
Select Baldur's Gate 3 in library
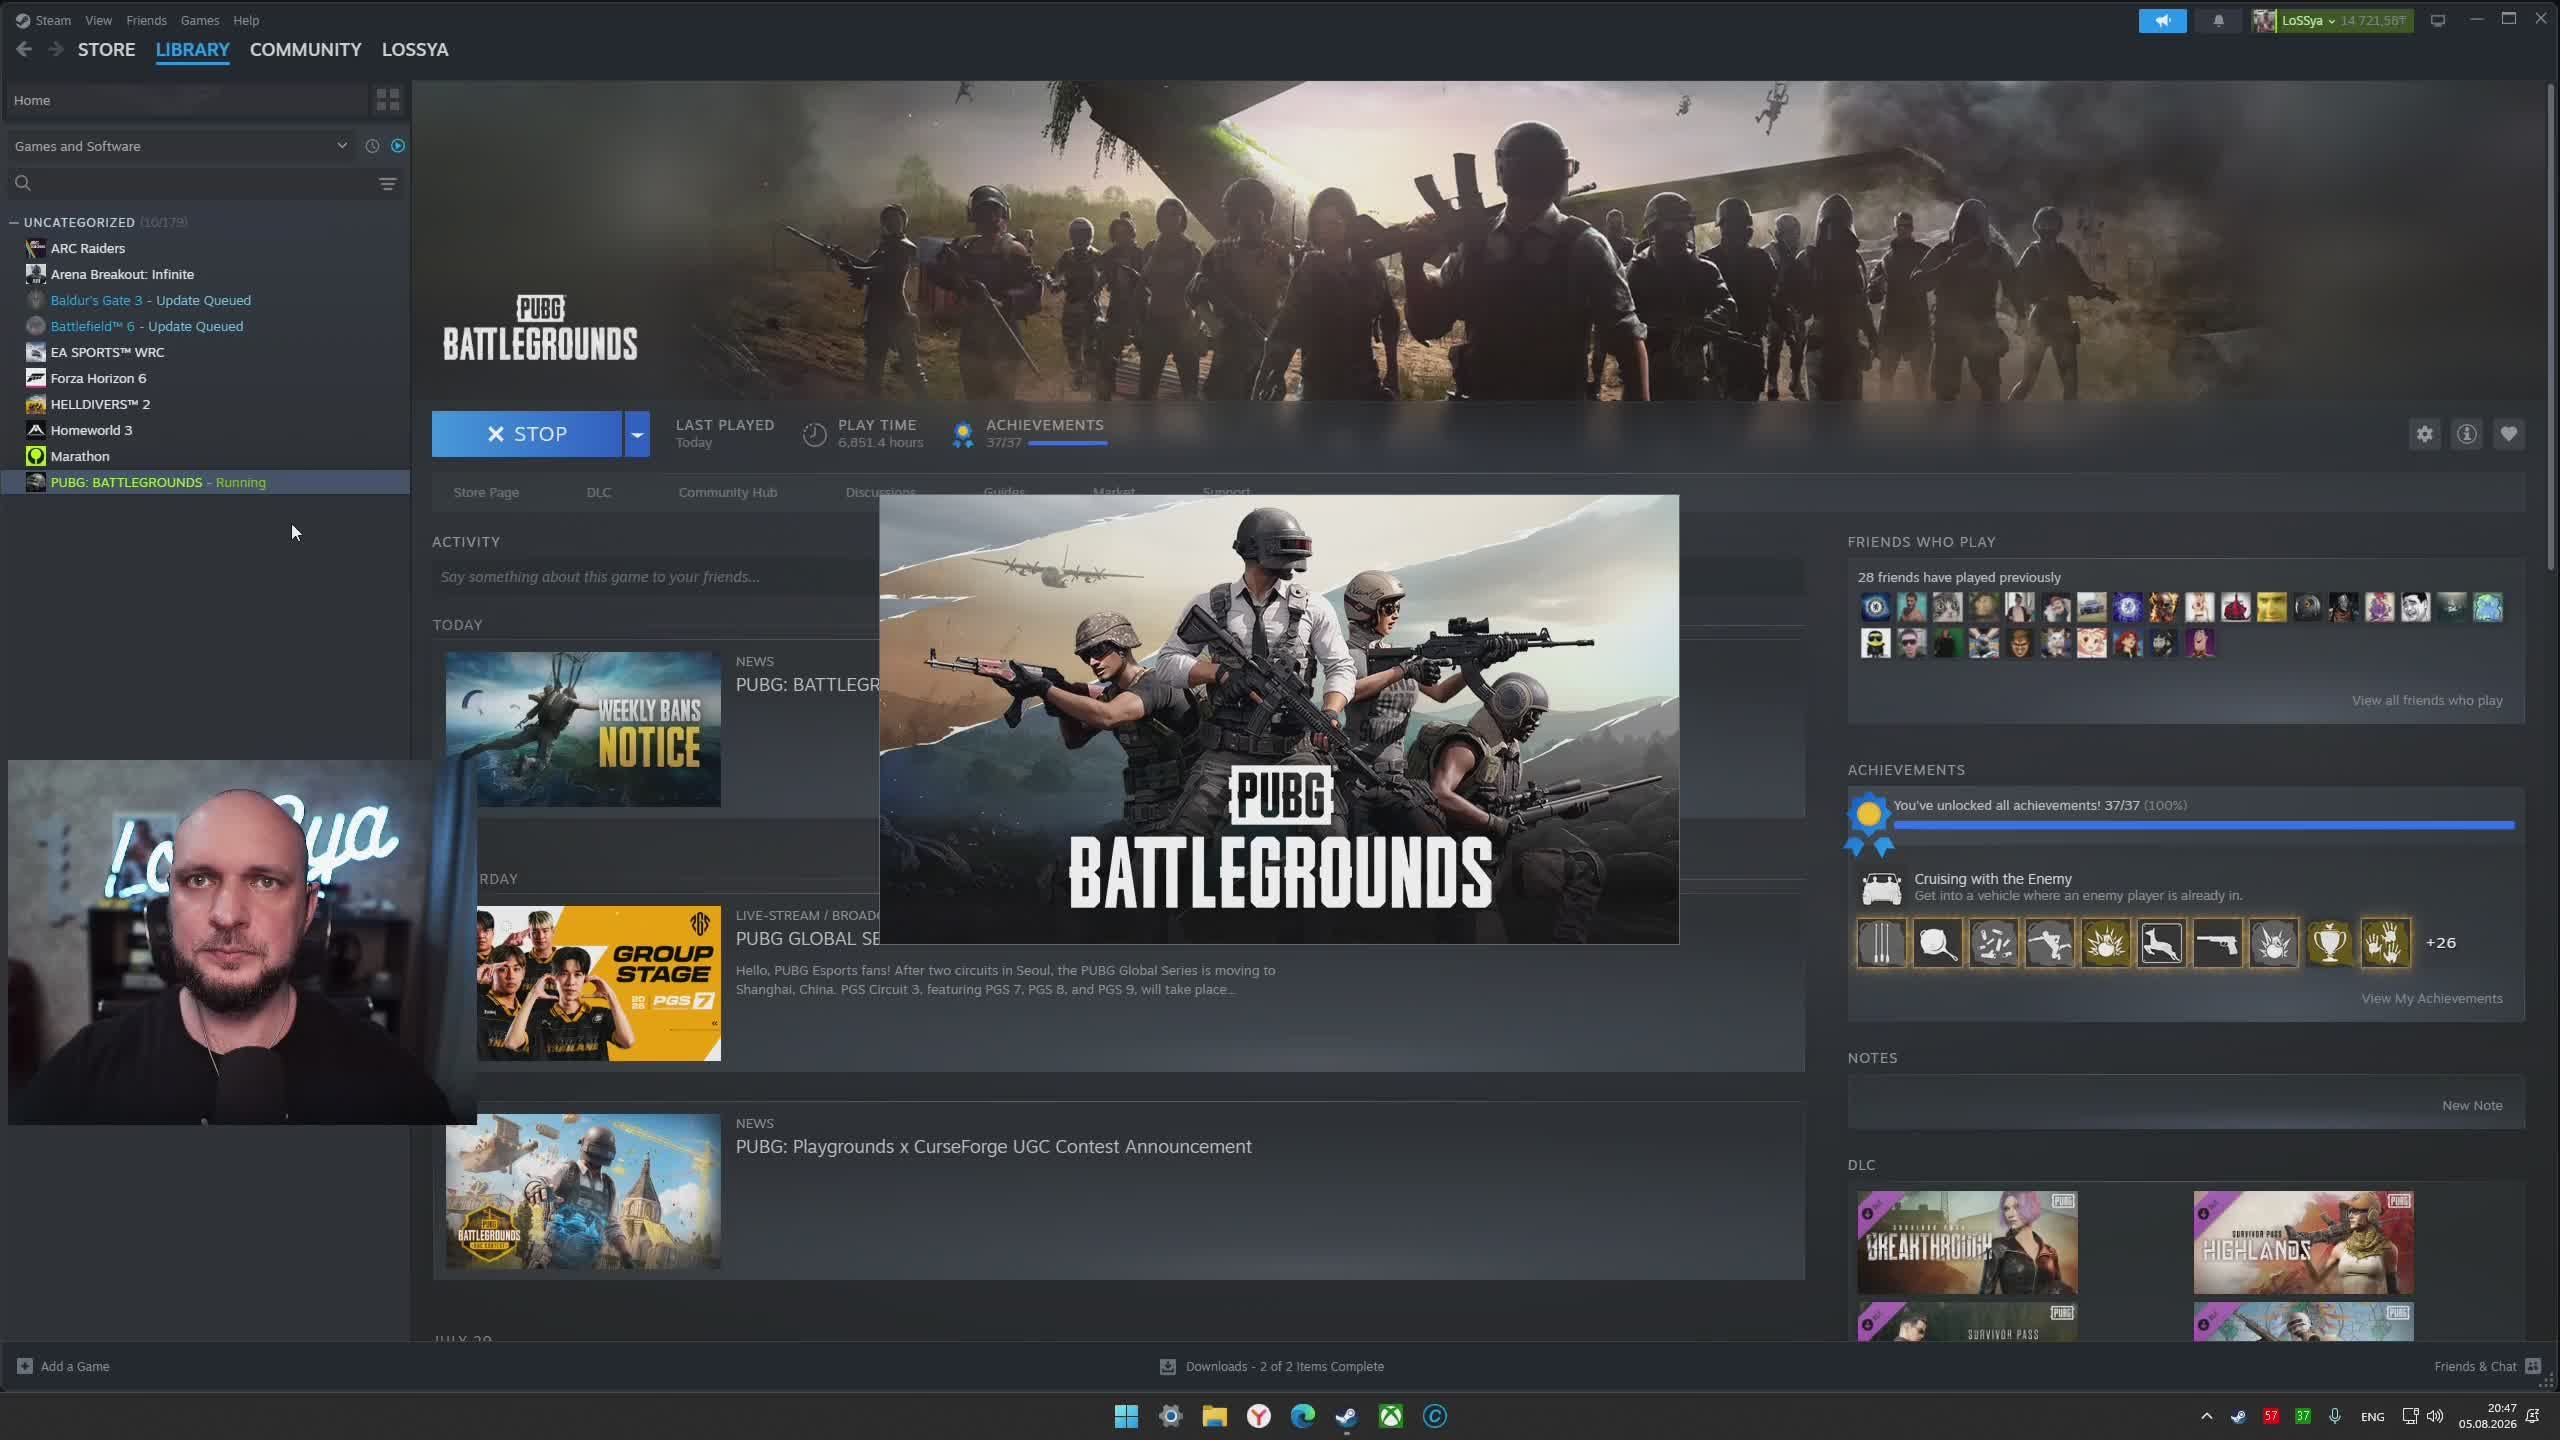click(x=205, y=300)
